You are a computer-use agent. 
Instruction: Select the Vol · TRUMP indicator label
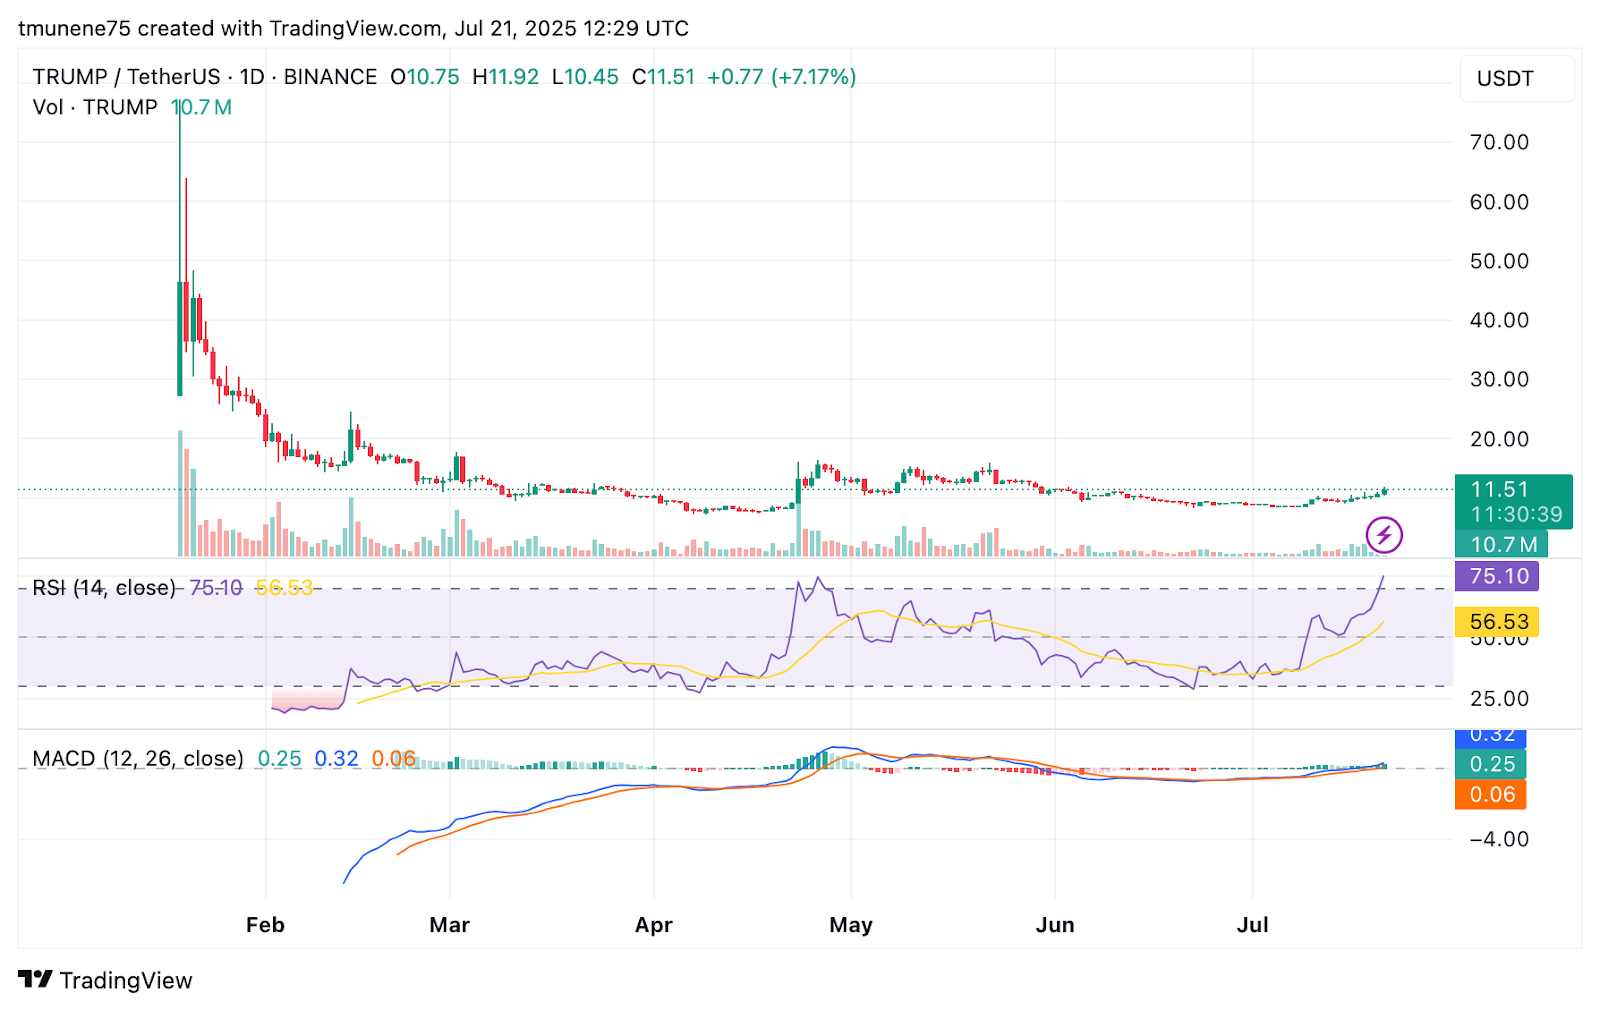[x=95, y=107]
